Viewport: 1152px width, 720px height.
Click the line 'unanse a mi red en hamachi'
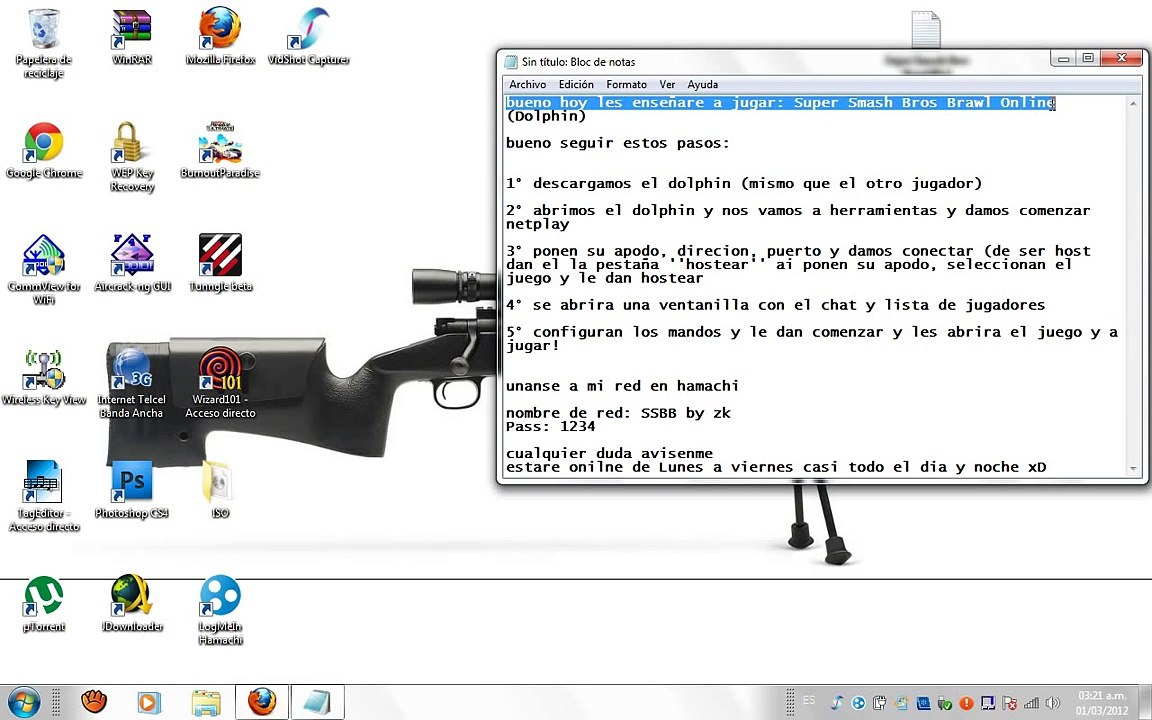[x=622, y=386]
